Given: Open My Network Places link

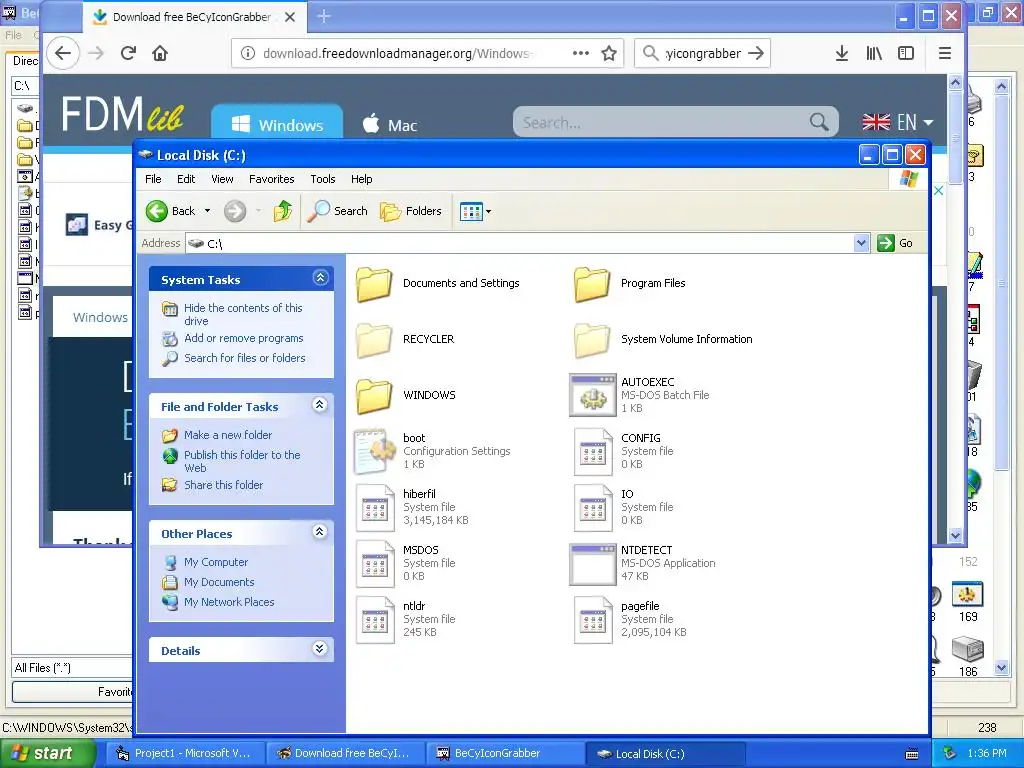Looking at the screenshot, I should click(229, 602).
